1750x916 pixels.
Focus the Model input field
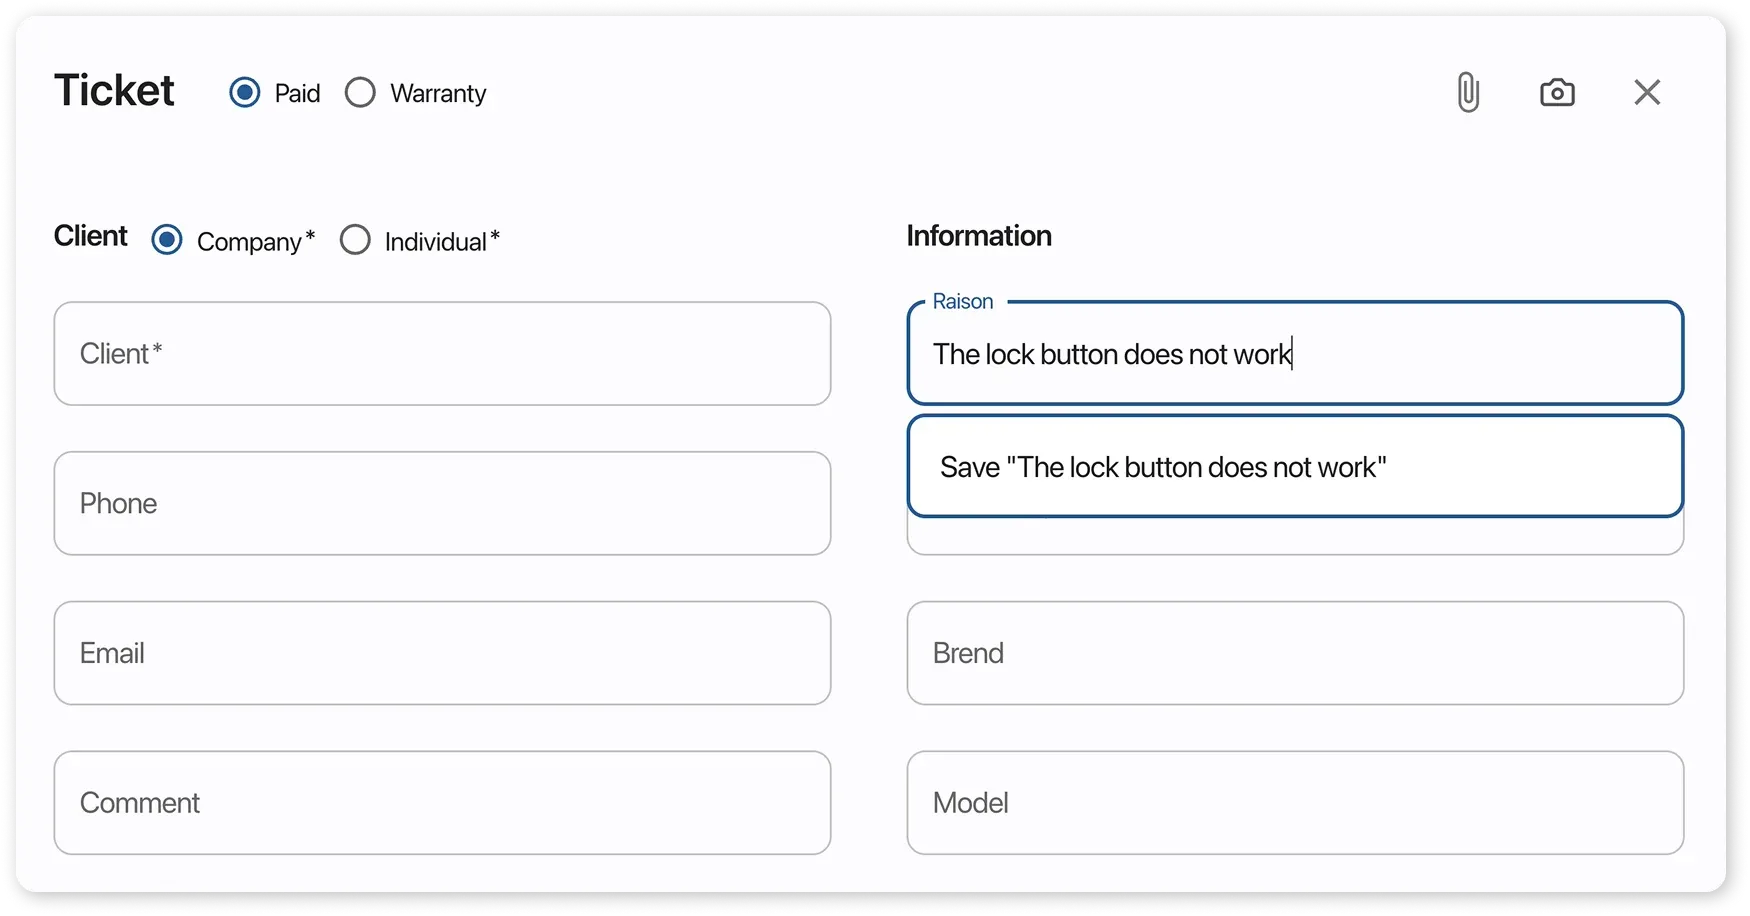1295,803
